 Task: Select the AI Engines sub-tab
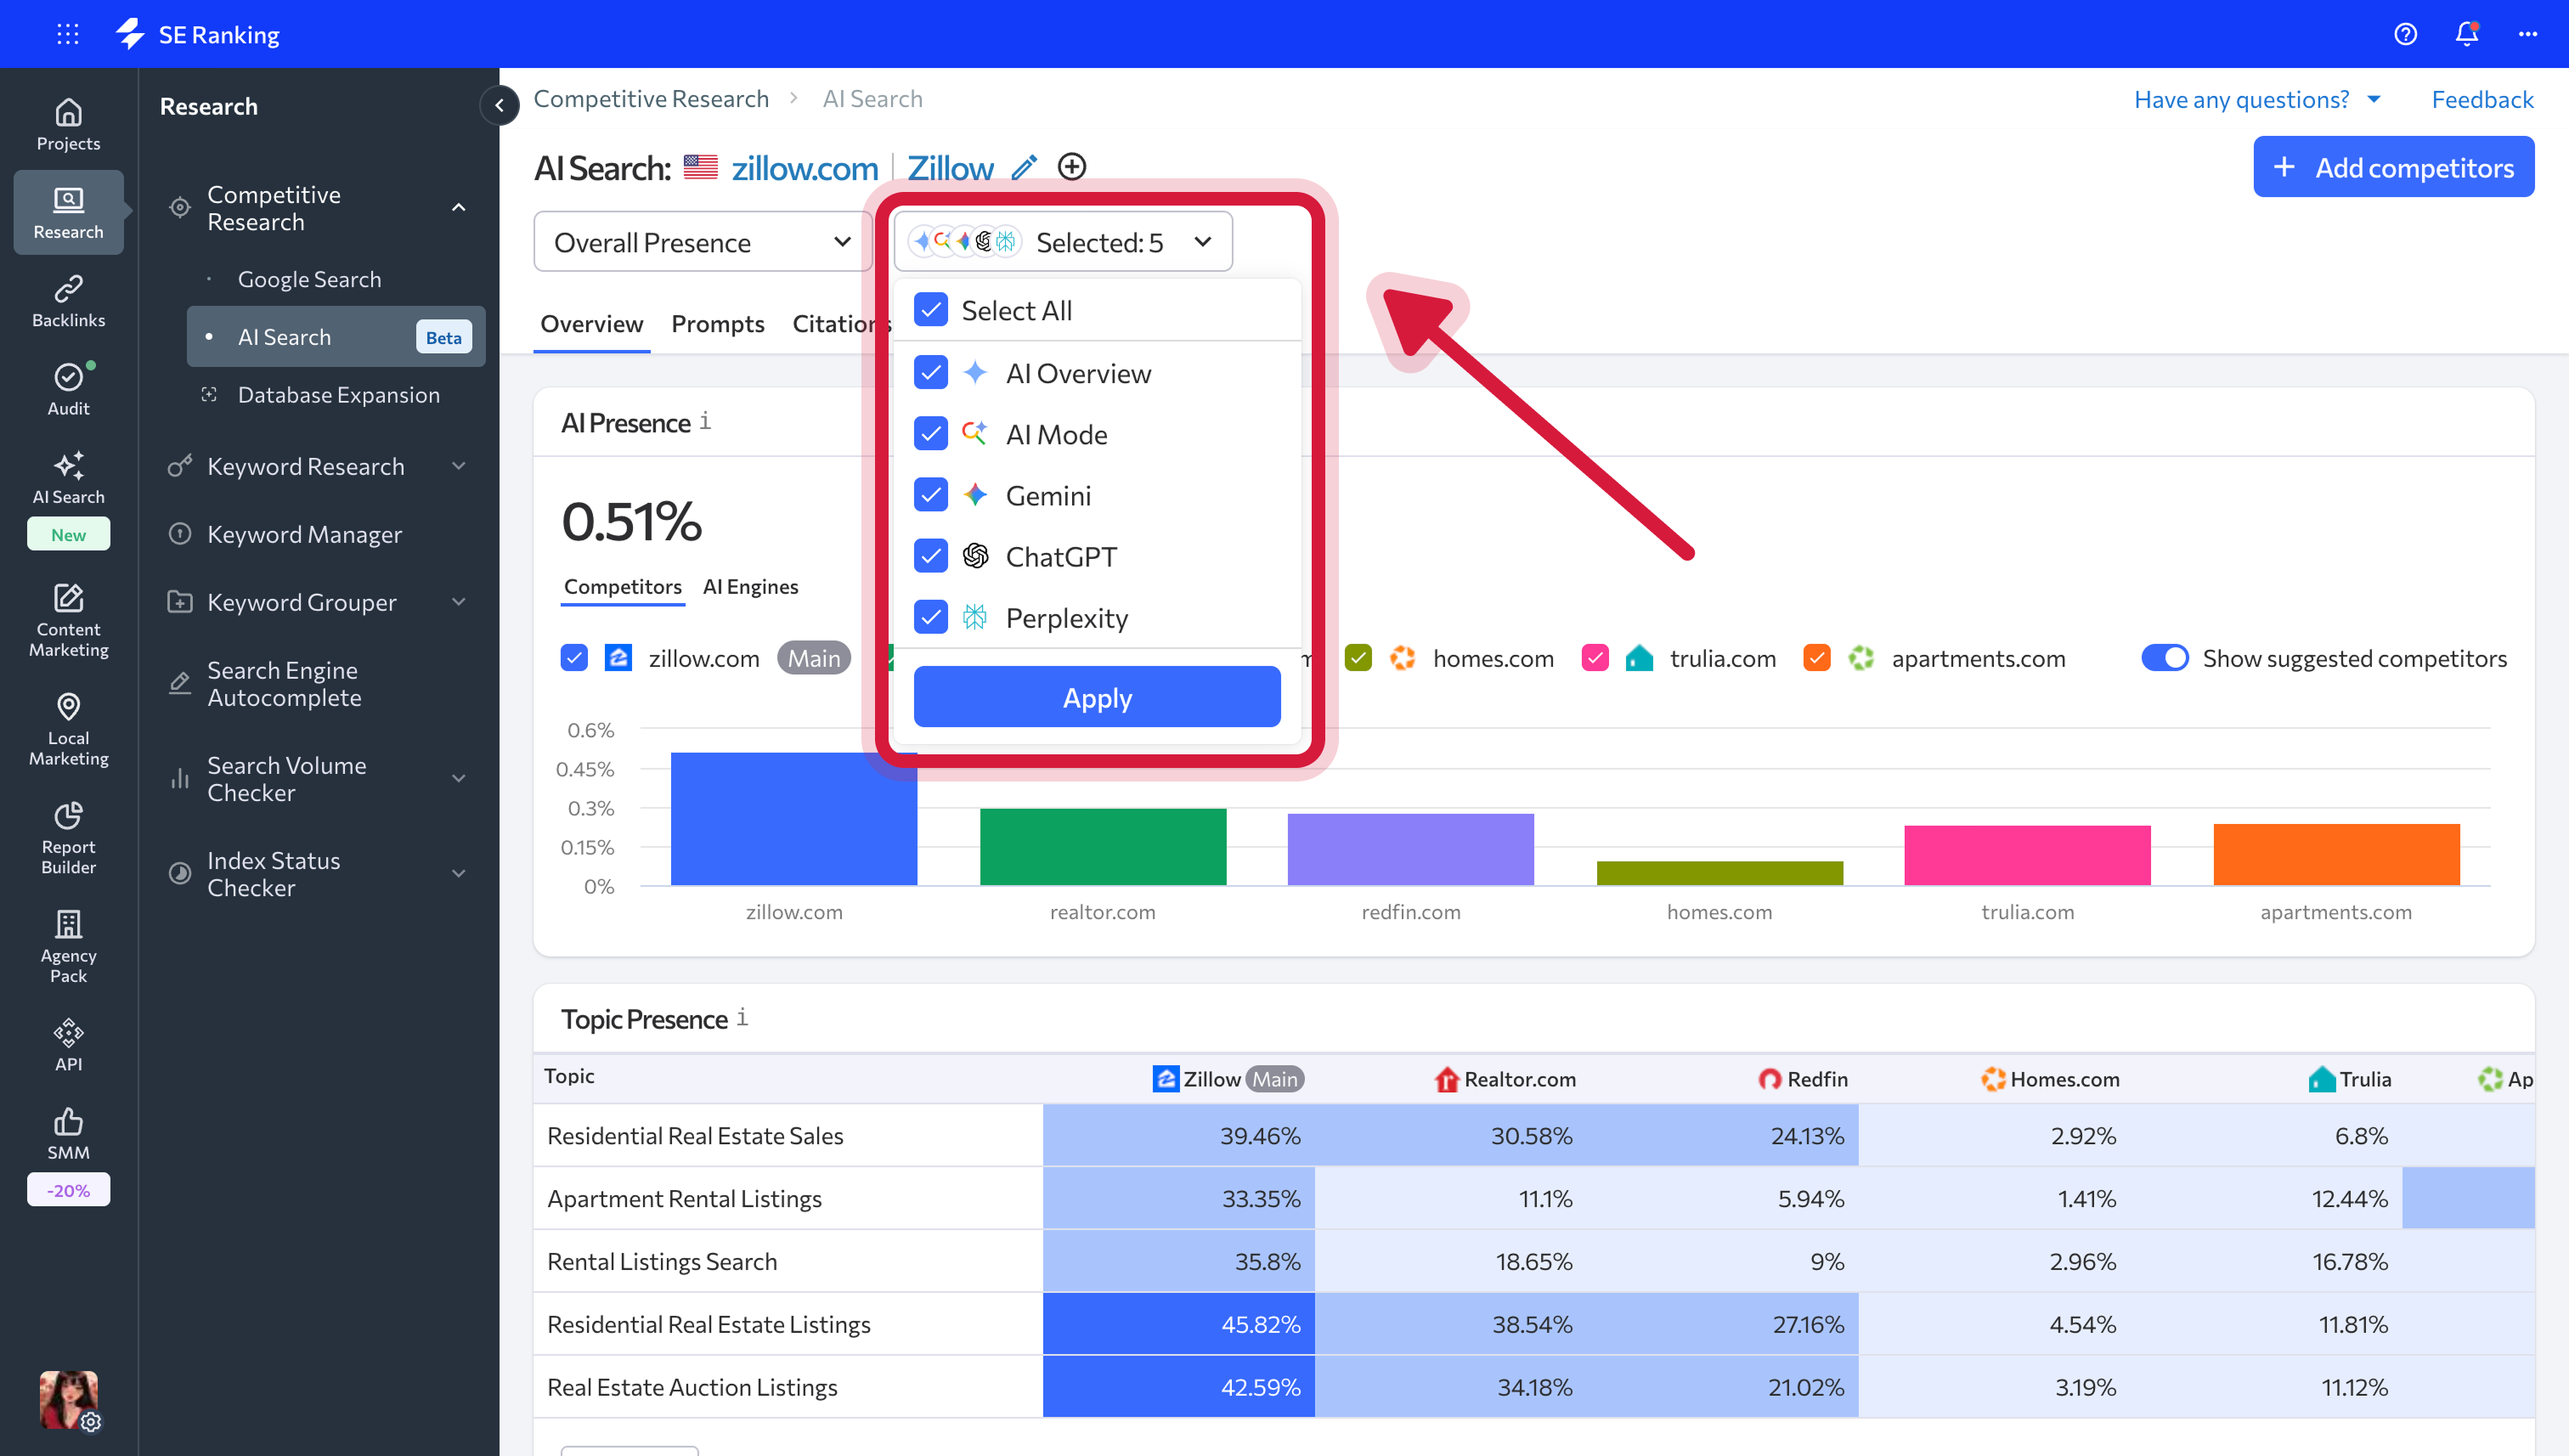tap(750, 587)
